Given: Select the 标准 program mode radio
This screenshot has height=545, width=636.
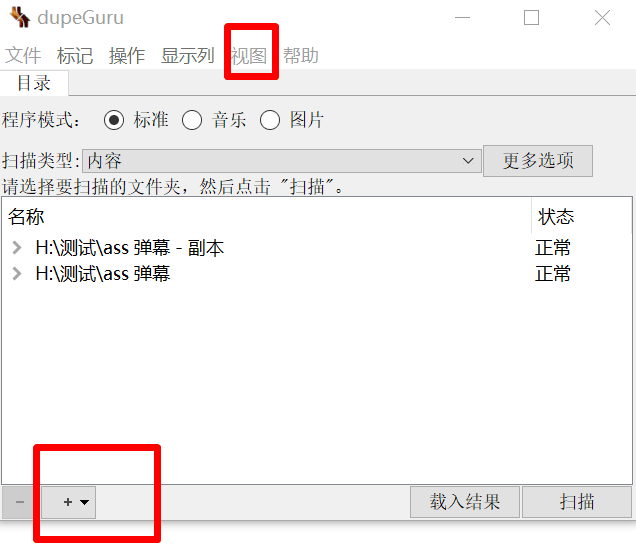Looking at the screenshot, I should [x=114, y=120].
